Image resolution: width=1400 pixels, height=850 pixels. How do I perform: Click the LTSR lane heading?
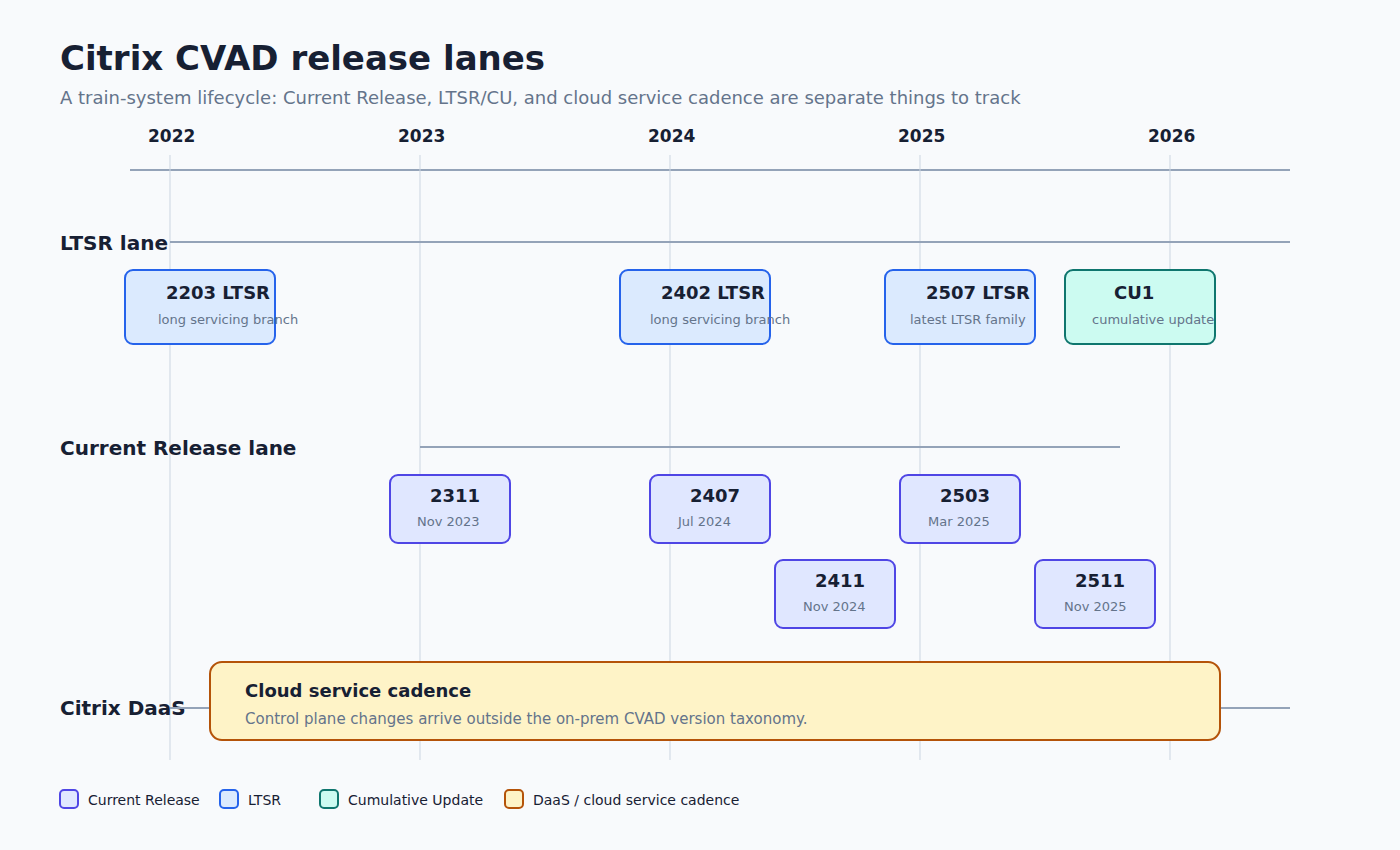pyautogui.click(x=114, y=243)
